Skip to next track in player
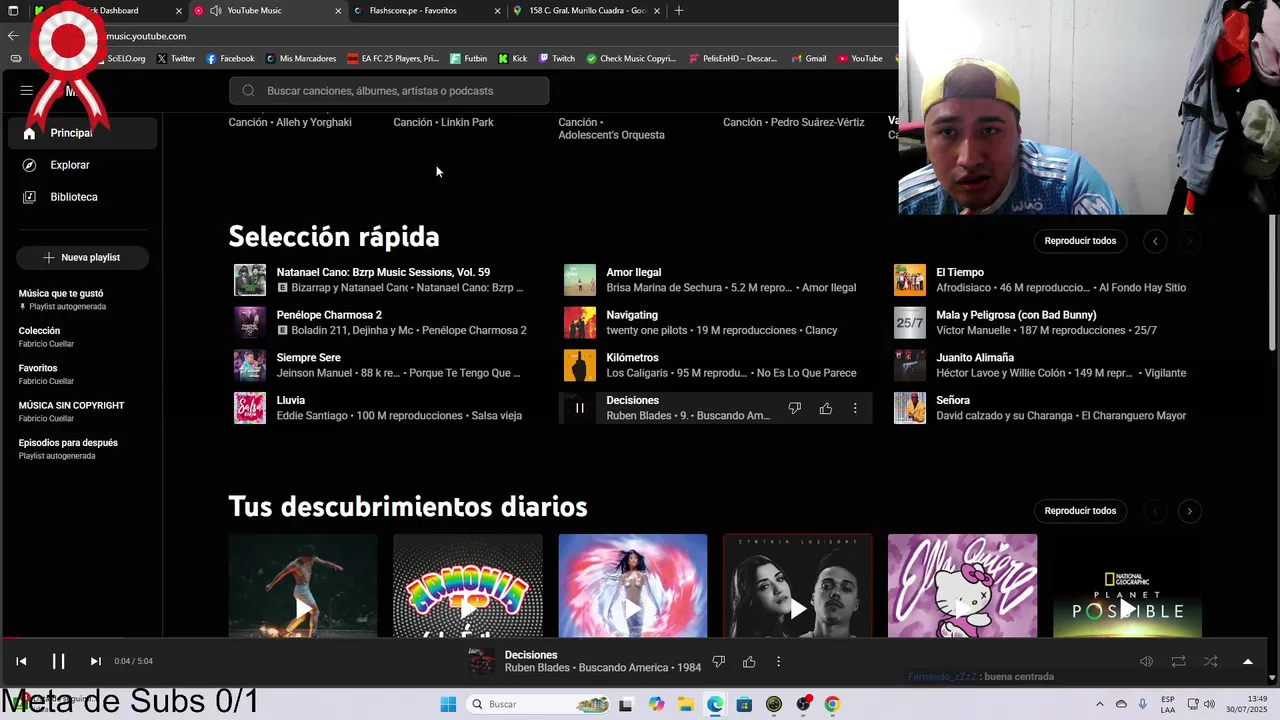Viewport: 1280px width, 720px height. click(x=95, y=661)
